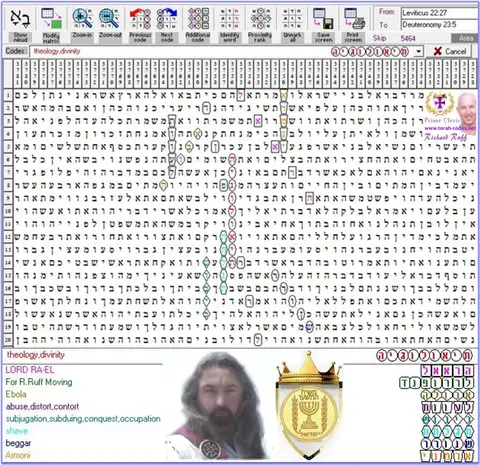
Task: Select the For R.Ruff Moving entry
Action: [39, 382]
